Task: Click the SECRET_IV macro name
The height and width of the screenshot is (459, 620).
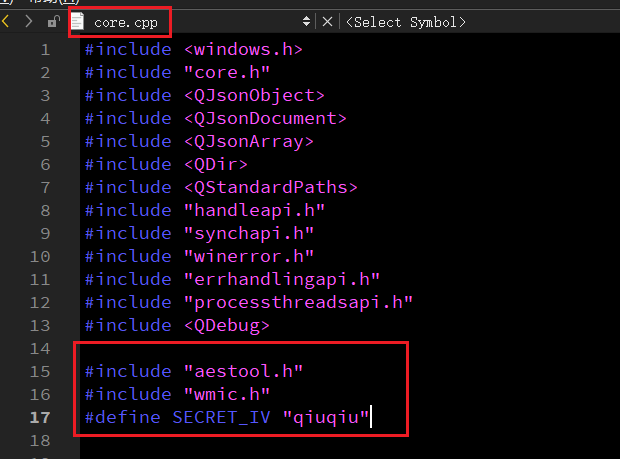Action: tap(221, 418)
